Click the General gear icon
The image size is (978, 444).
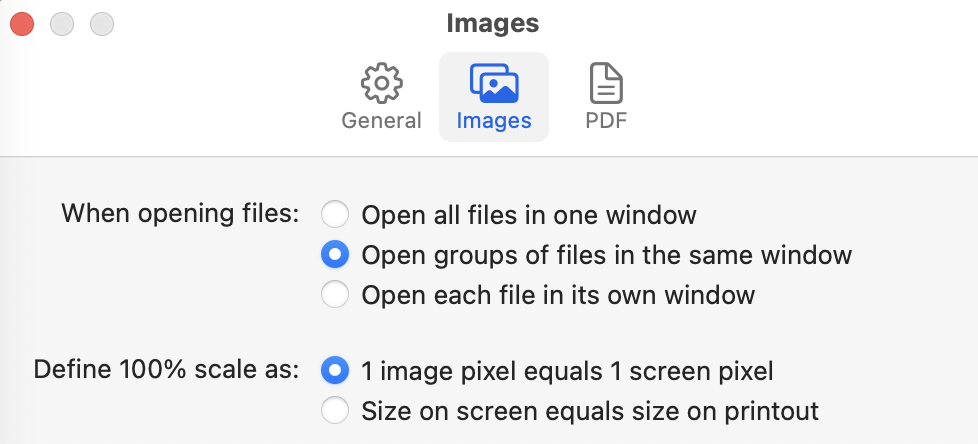click(x=381, y=84)
